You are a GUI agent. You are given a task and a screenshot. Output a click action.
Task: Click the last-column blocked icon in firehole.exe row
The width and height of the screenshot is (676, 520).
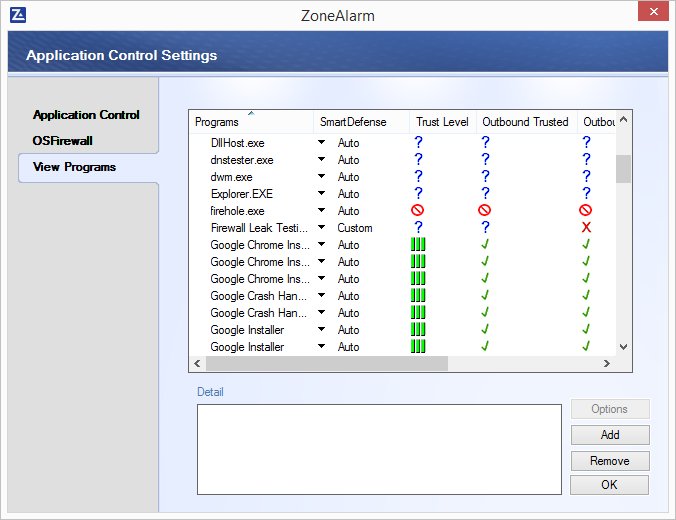(585, 210)
